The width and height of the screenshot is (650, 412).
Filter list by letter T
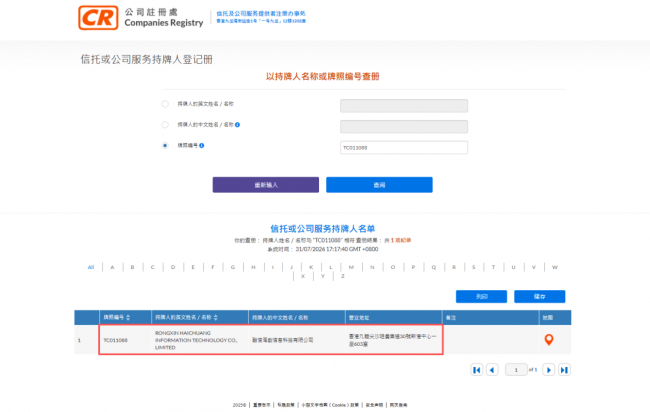pyautogui.click(x=493, y=267)
